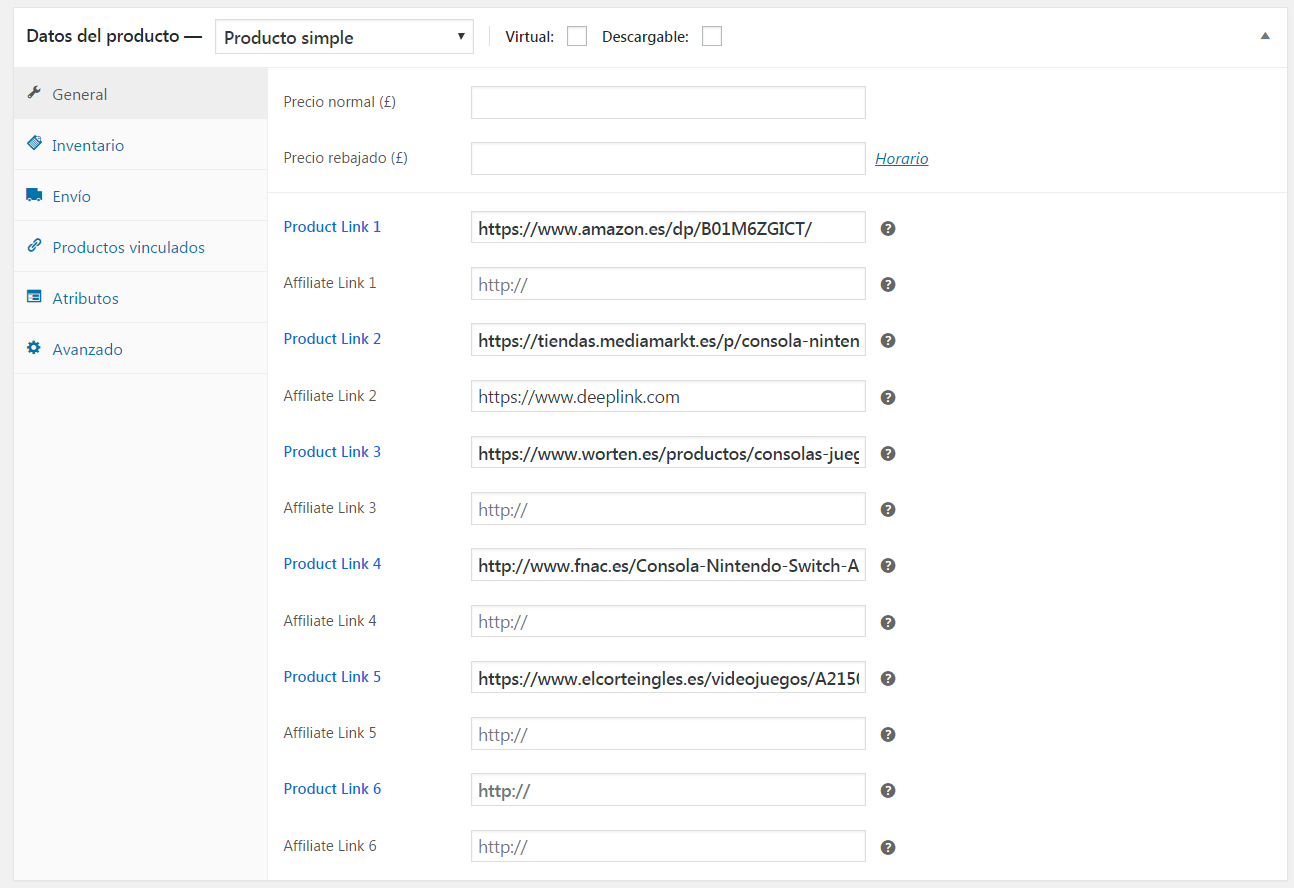Click the Precio rebajado price field
1294x888 pixels.
pyautogui.click(x=667, y=158)
